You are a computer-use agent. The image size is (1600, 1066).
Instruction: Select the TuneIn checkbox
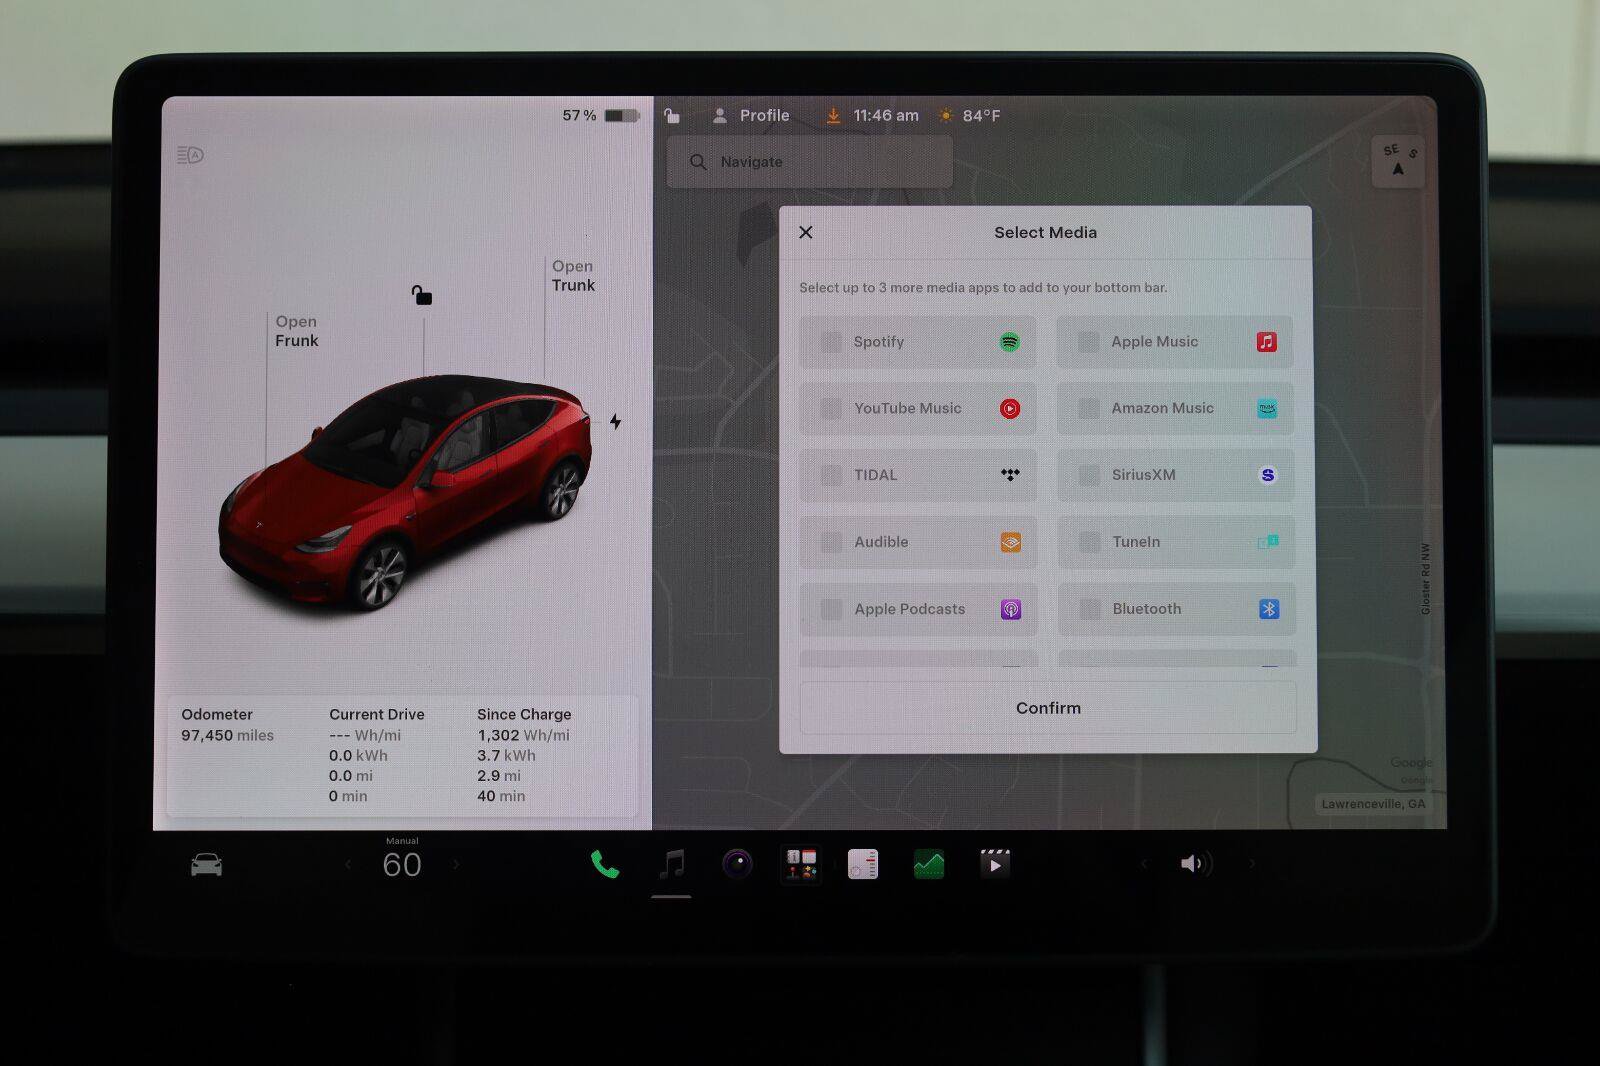pyautogui.click(x=1089, y=542)
